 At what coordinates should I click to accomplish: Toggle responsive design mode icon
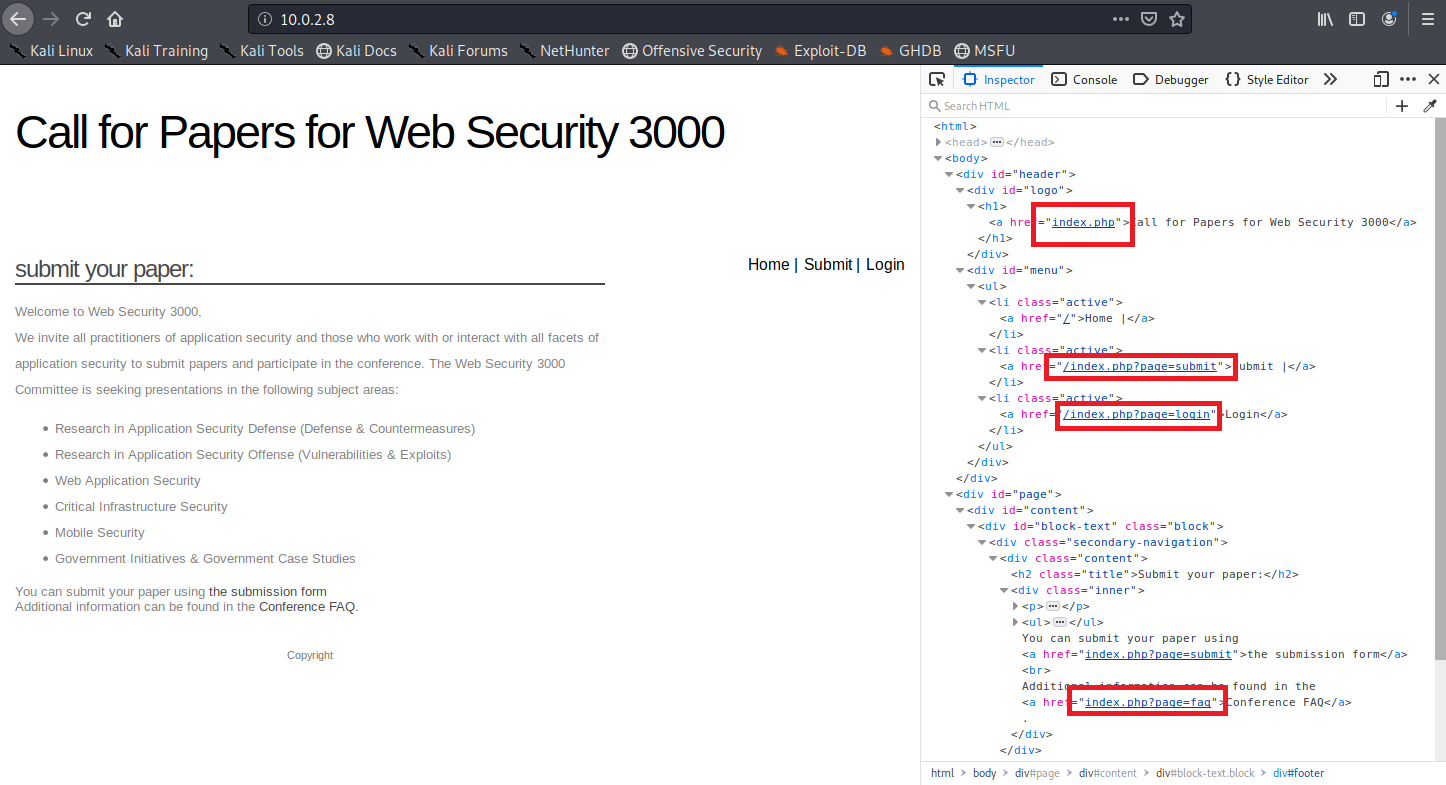[x=1381, y=80]
